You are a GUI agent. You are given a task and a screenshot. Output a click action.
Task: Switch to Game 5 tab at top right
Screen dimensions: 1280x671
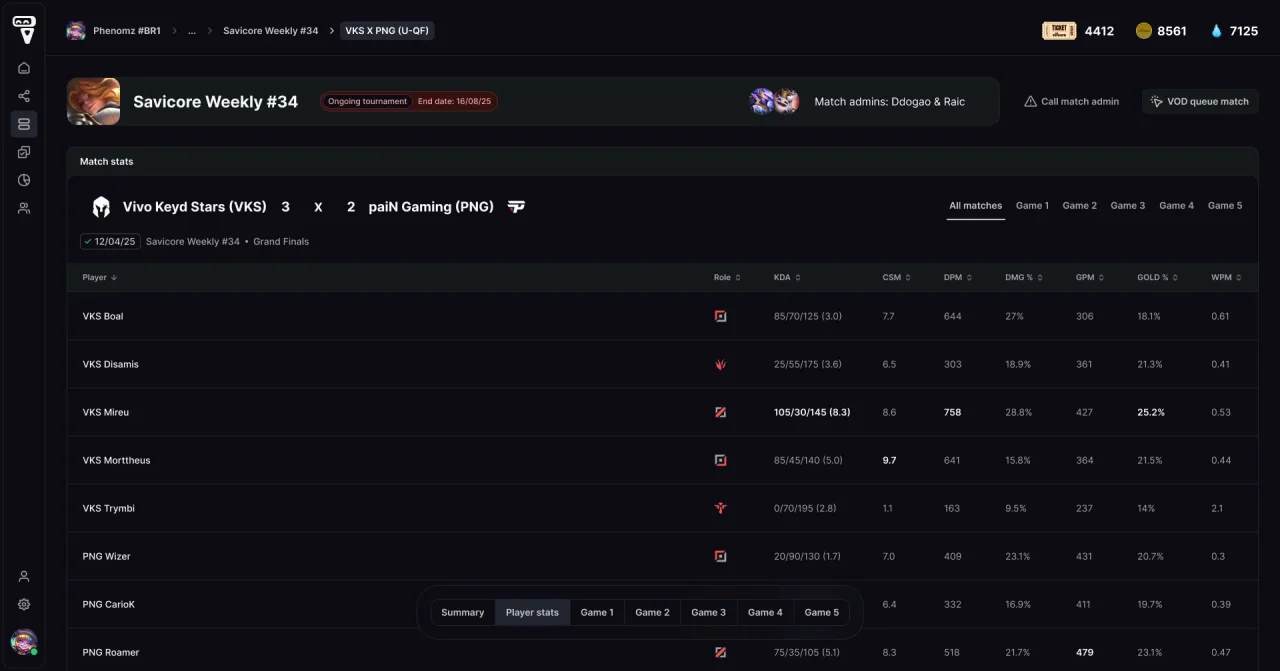pyautogui.click(x=1225, y=205)
